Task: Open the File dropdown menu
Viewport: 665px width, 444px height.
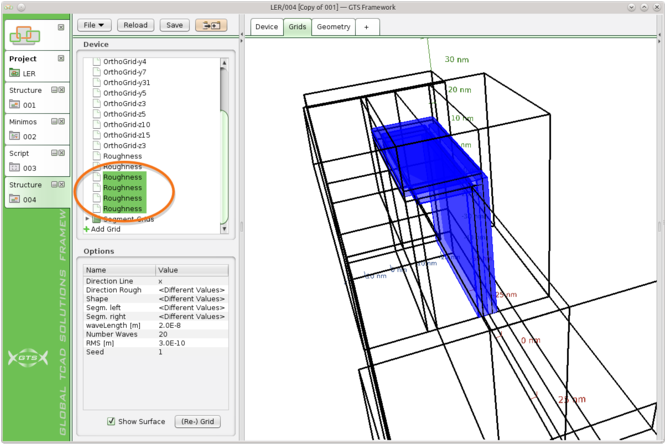Action: coord(95,25)
